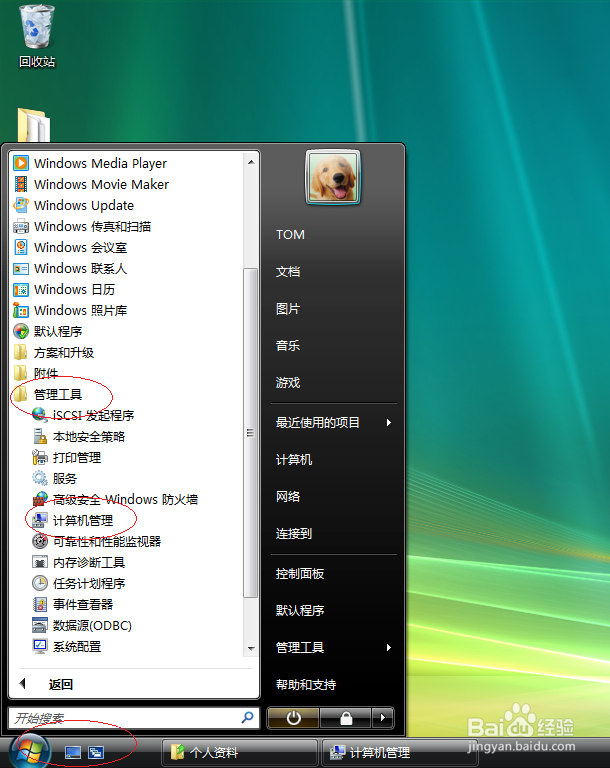Open 数据源(ODBC) icon

pyautogui.click(x=40, y=625)
